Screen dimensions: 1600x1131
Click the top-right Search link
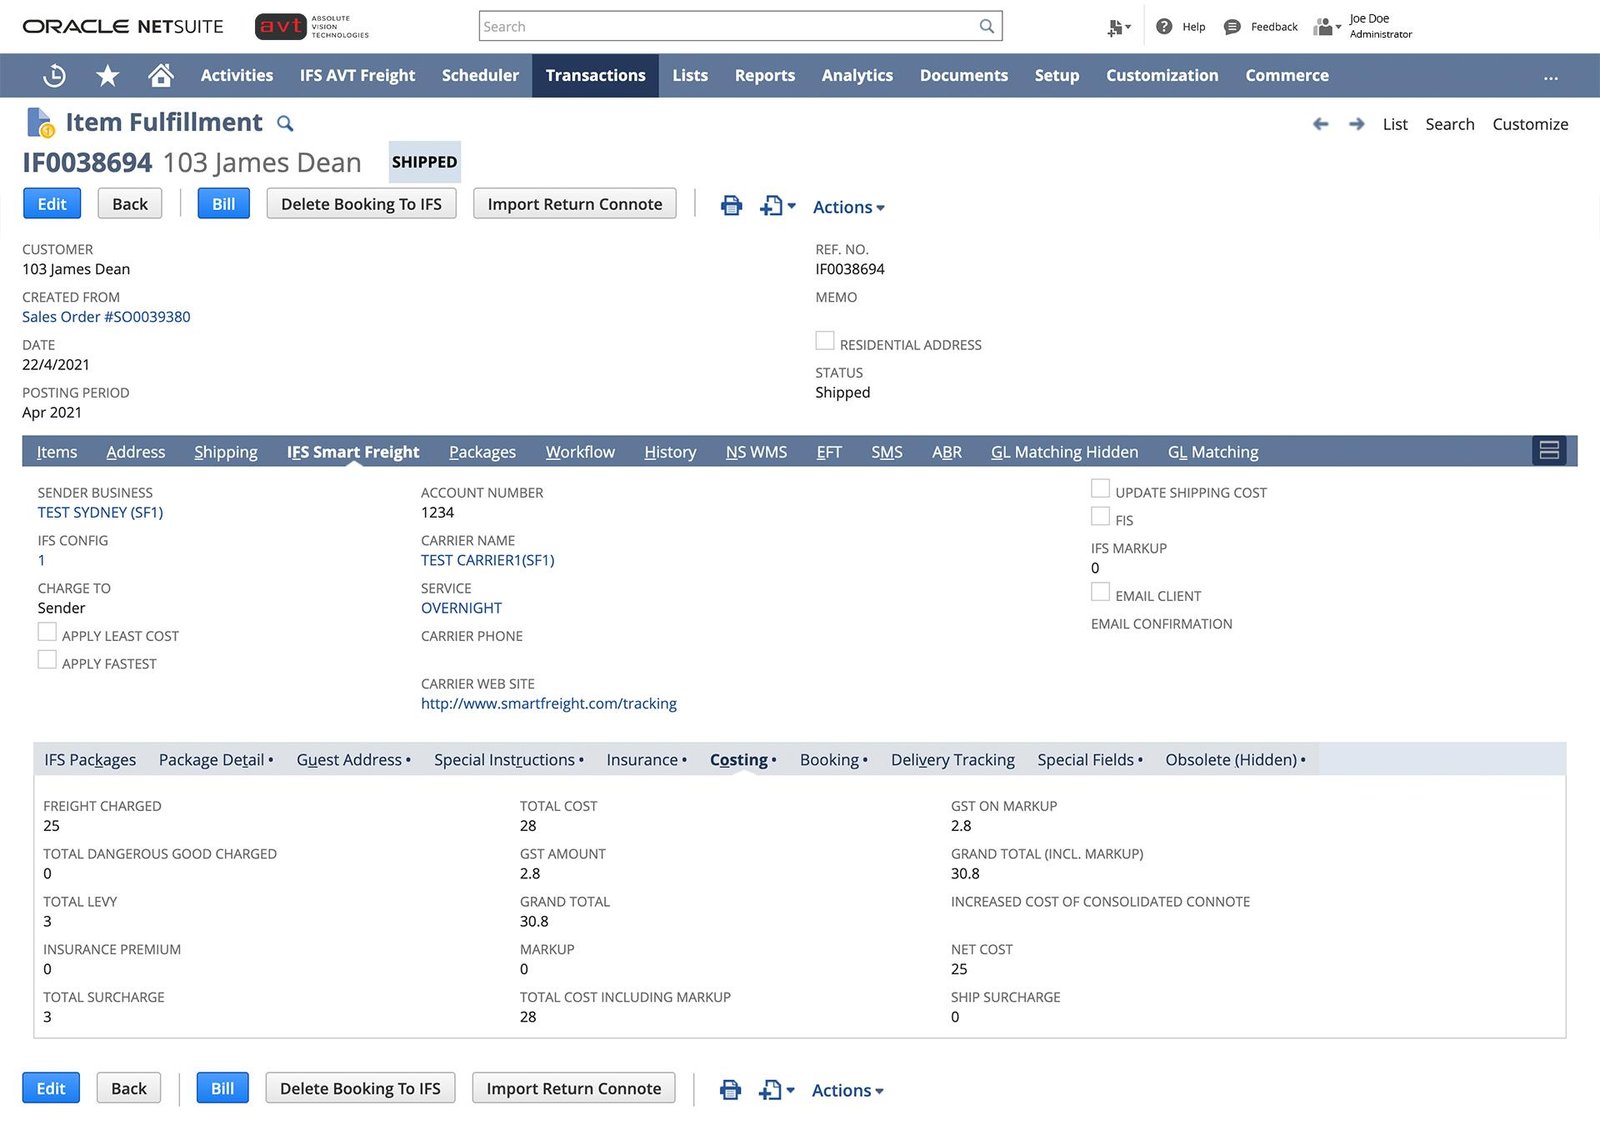tap(1449, 124)
